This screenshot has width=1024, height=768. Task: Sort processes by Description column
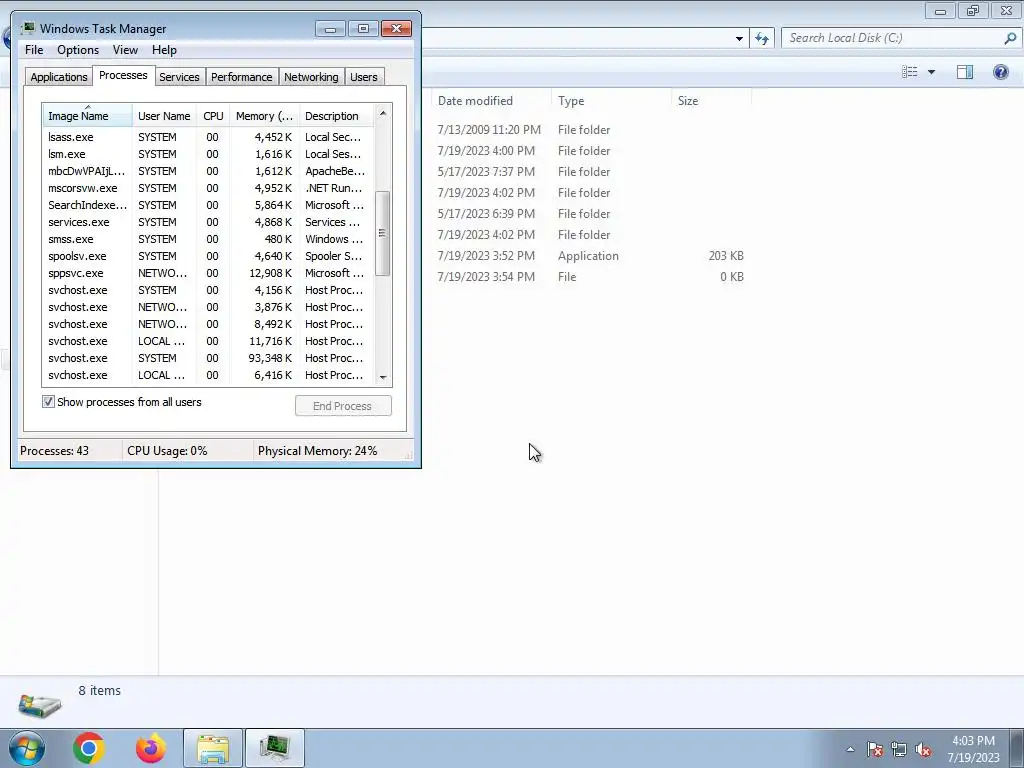coord(336,116)
